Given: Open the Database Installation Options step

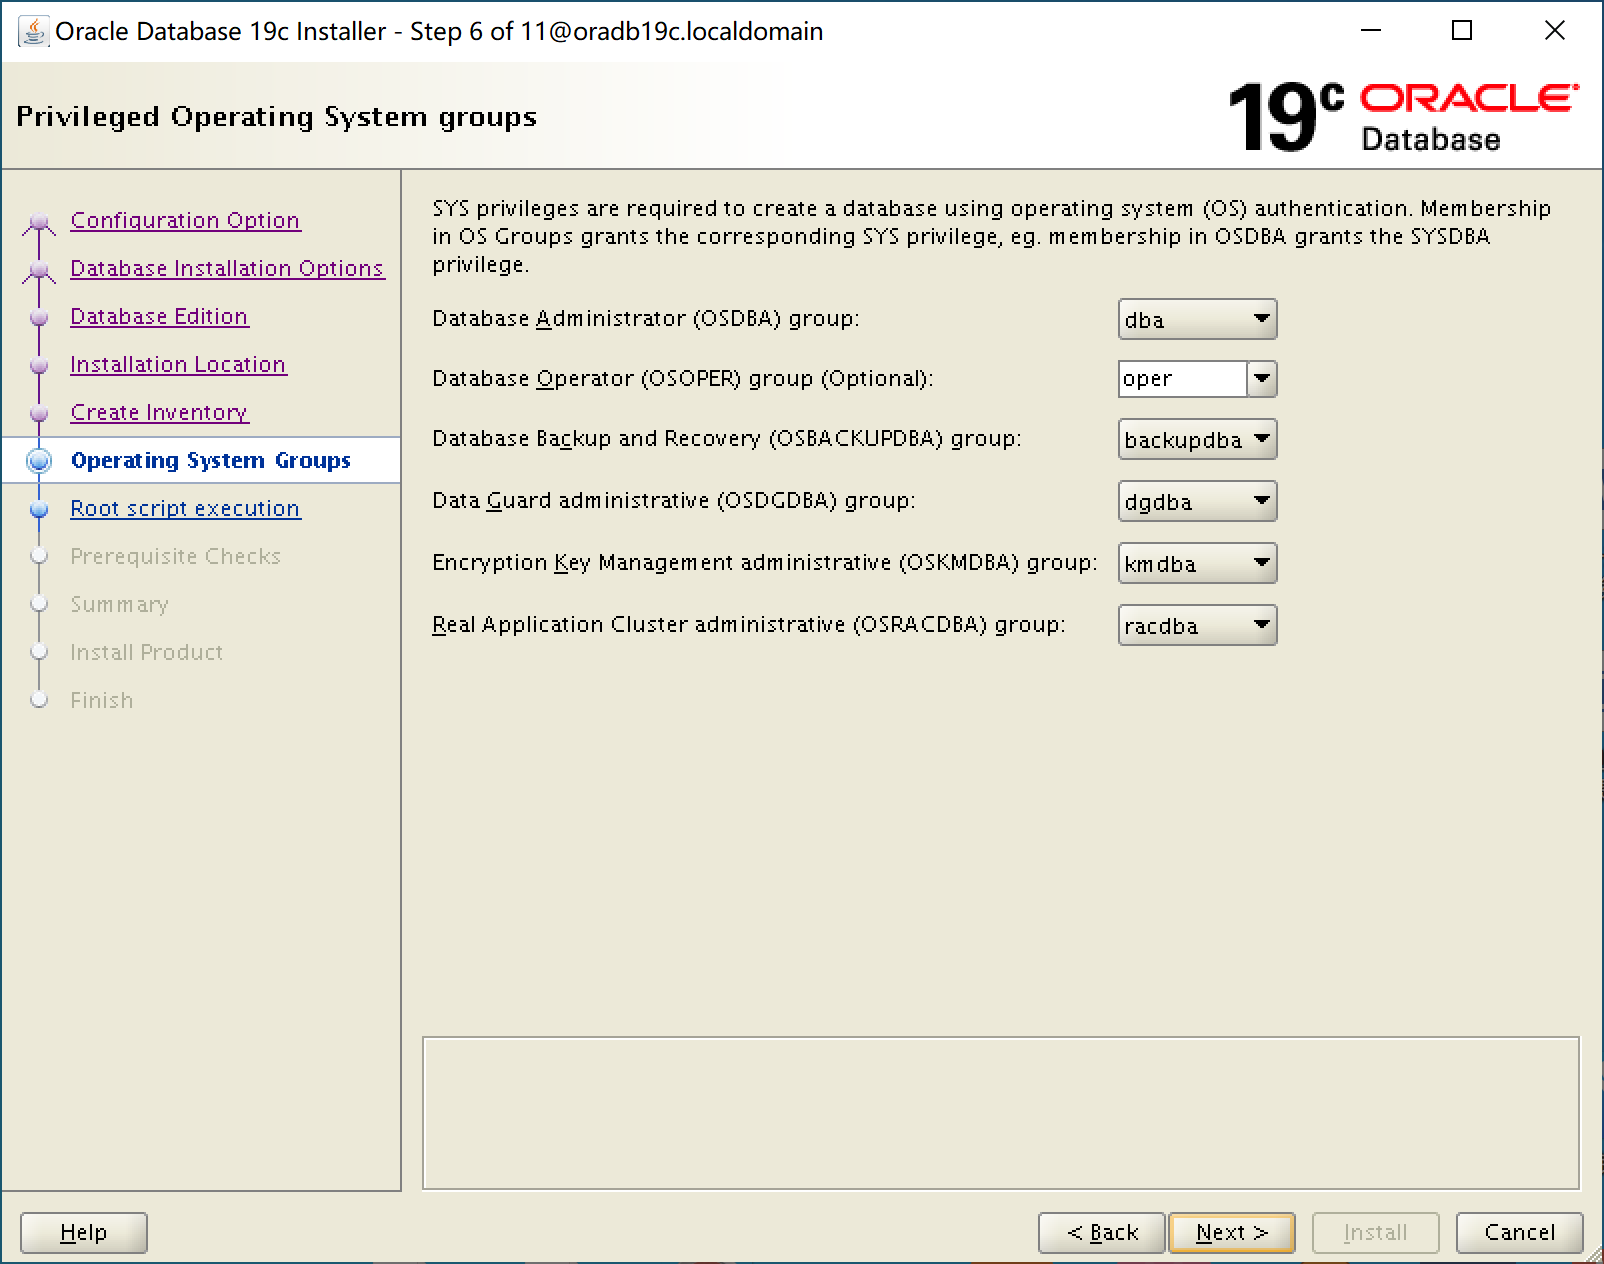Looking at the screenshot, I should click(227, 268).
